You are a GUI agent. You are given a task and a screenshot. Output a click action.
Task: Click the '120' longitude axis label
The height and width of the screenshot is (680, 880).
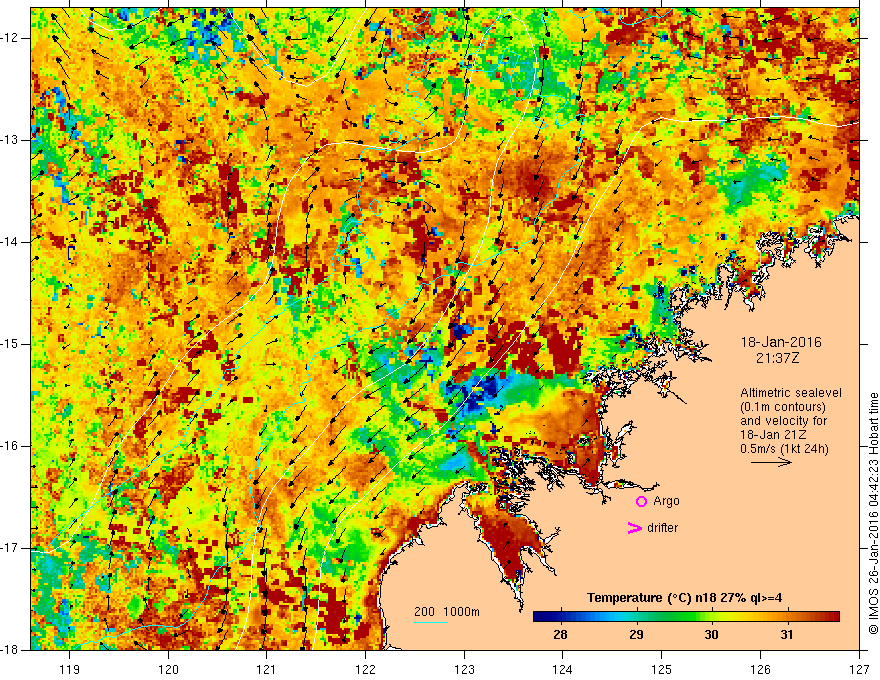tap(168, 669)
